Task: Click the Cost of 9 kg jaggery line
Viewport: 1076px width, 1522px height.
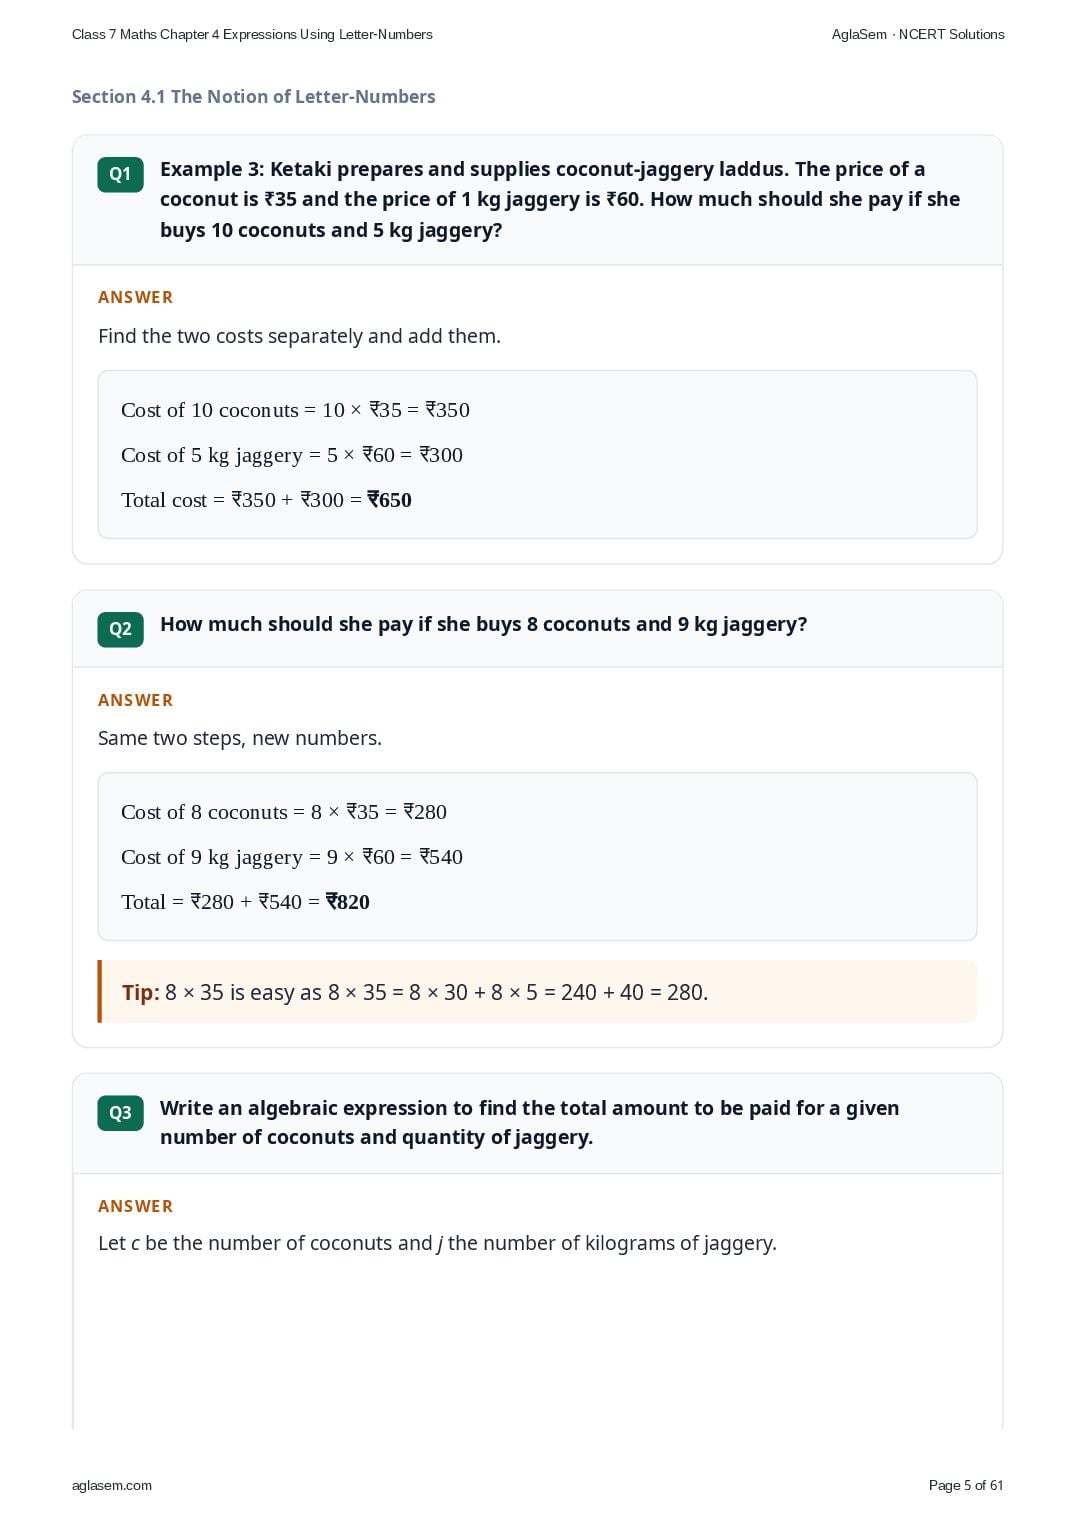Action: (292, 857)
